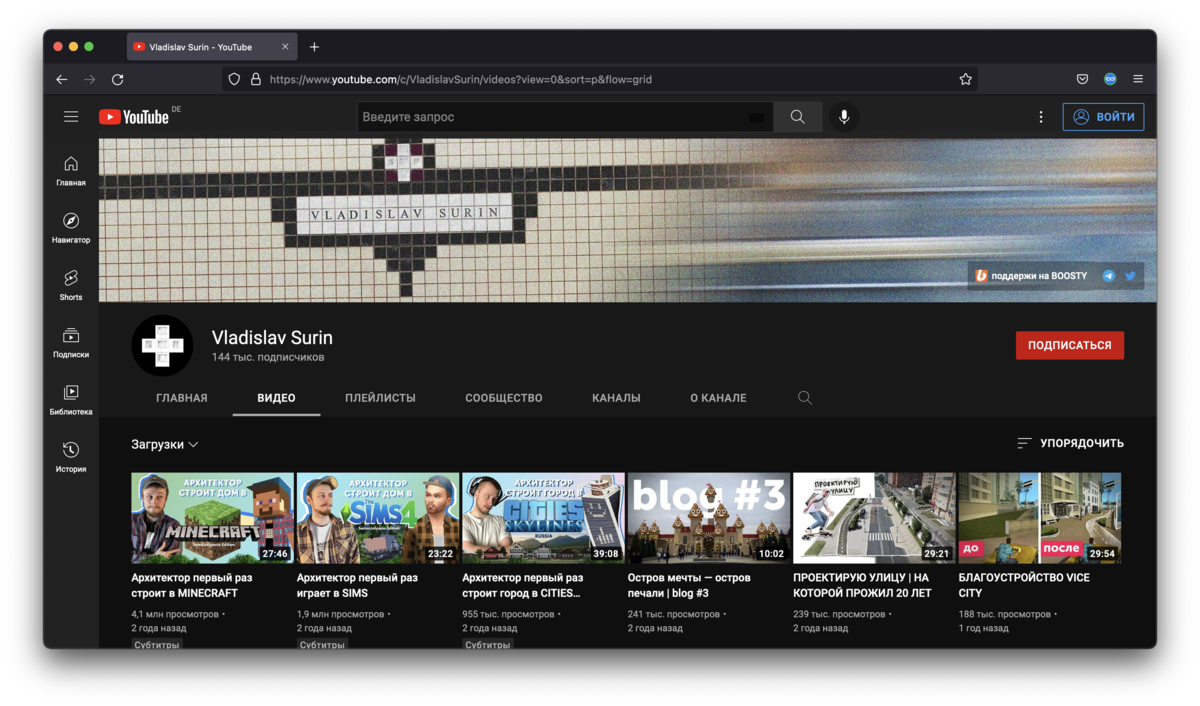Select the Vladislav Surin browser tab
This screenshot has width=1200, height=706.
click(211, 47)
